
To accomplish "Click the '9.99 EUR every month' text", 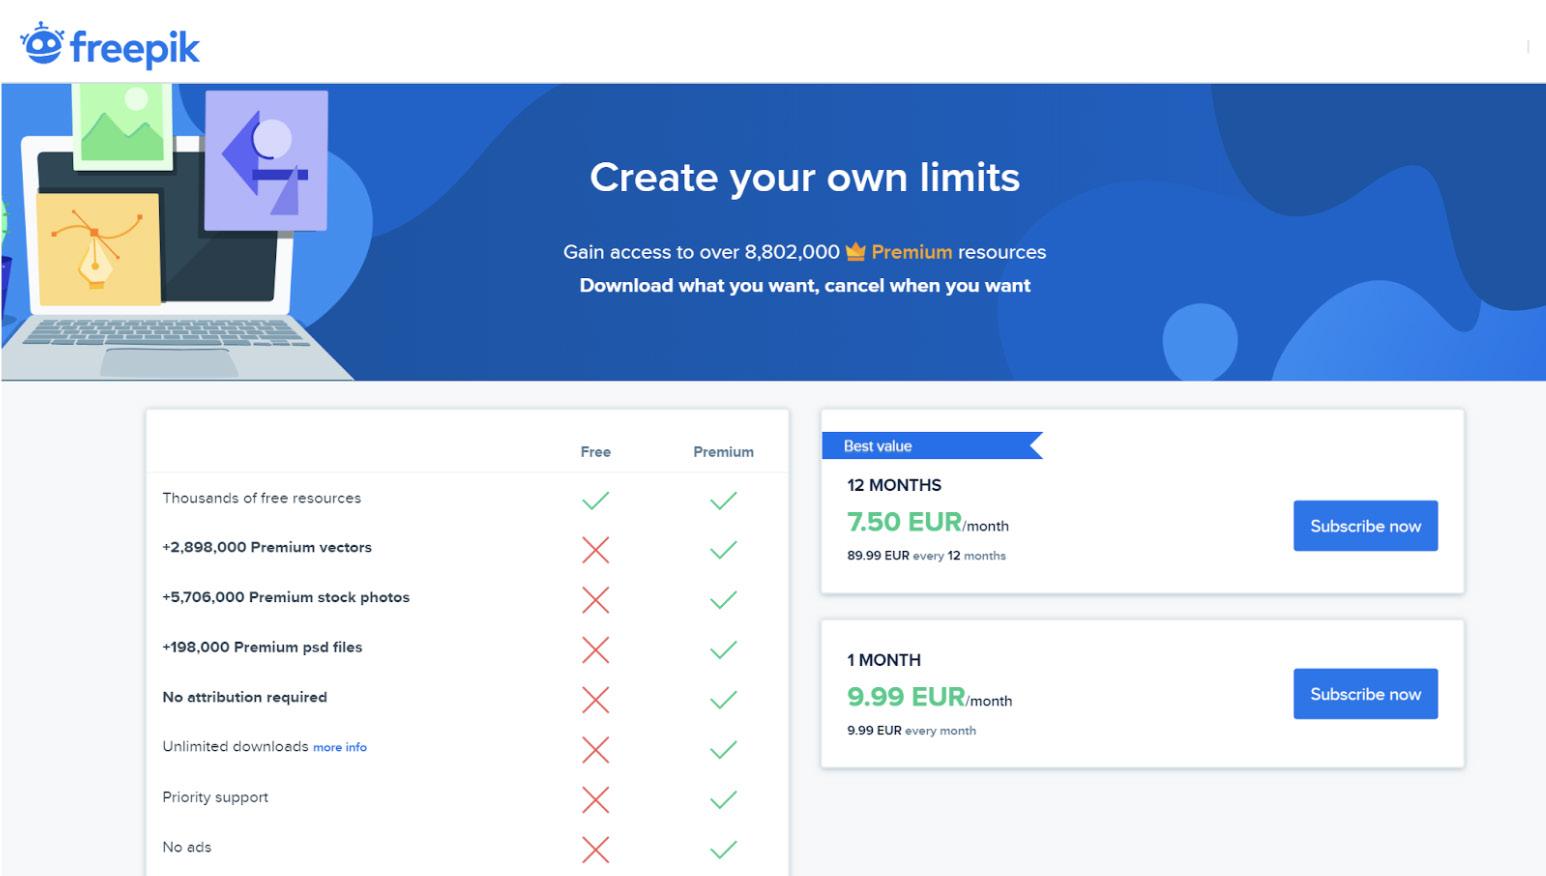I will 911,731.
